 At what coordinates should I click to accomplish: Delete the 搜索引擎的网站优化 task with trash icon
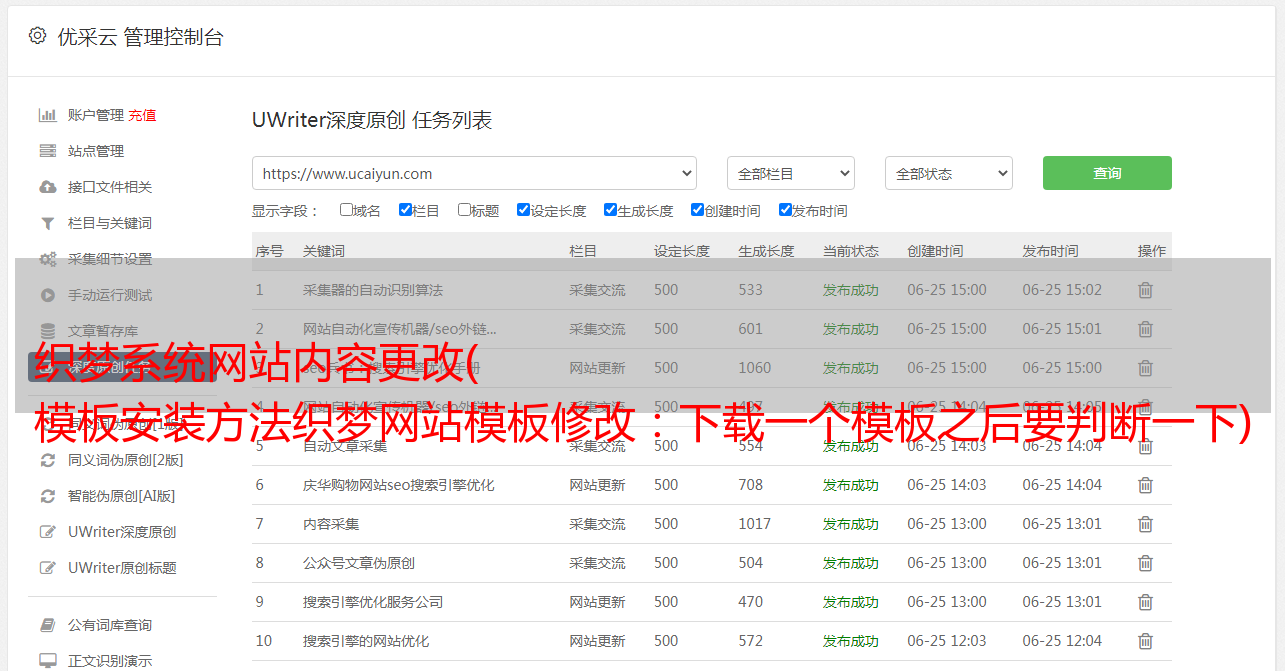[1146, 641]
